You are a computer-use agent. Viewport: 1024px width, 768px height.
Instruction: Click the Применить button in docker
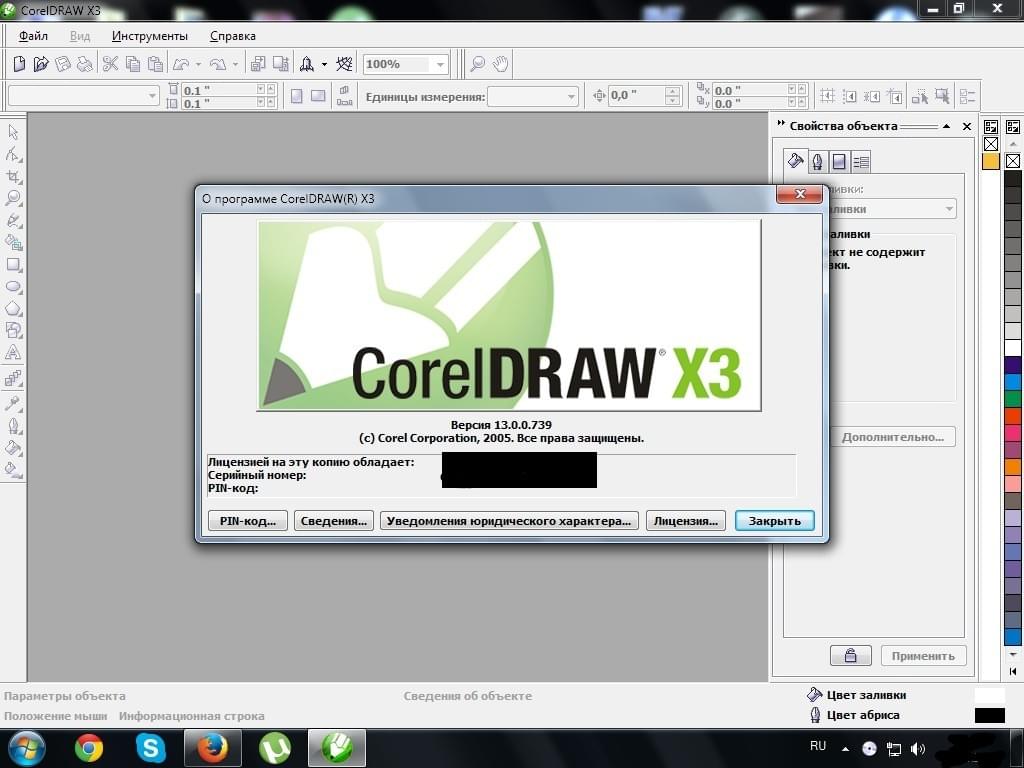pyautogui.click(x=923, y=656)
